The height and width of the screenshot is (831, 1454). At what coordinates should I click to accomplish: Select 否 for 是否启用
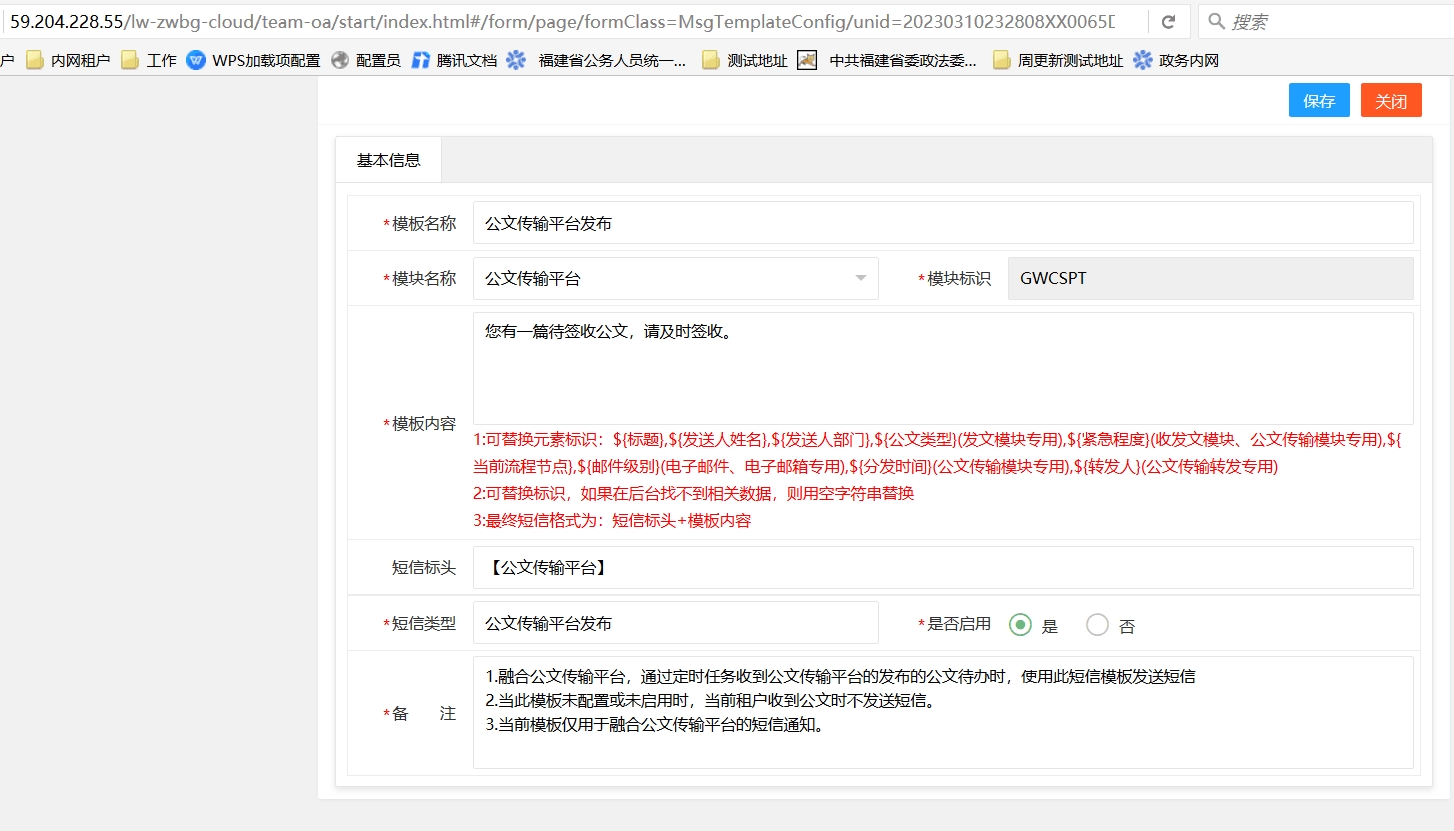[x=1097, y=625]
